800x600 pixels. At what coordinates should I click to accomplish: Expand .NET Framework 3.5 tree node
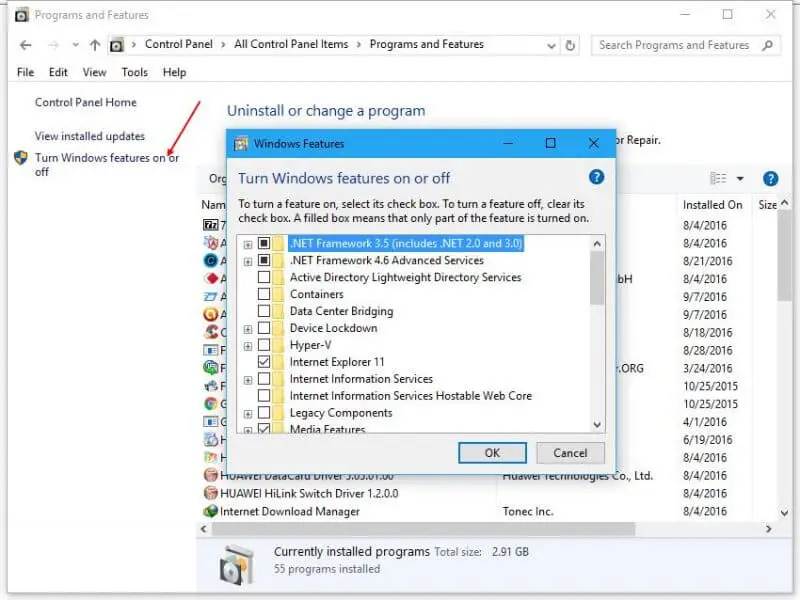248,244
